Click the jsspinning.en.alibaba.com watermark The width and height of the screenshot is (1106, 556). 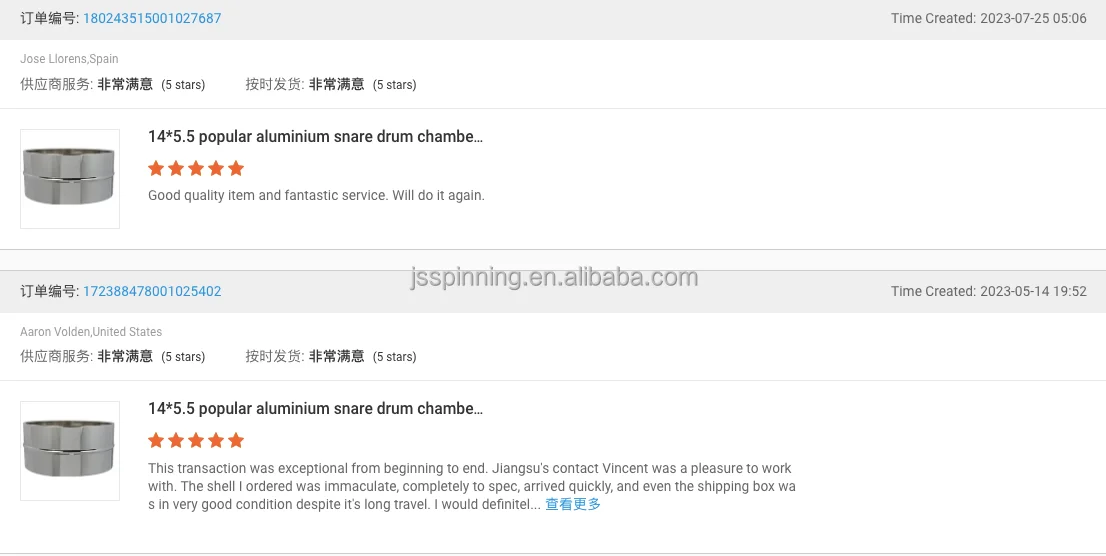click(553, 277)
